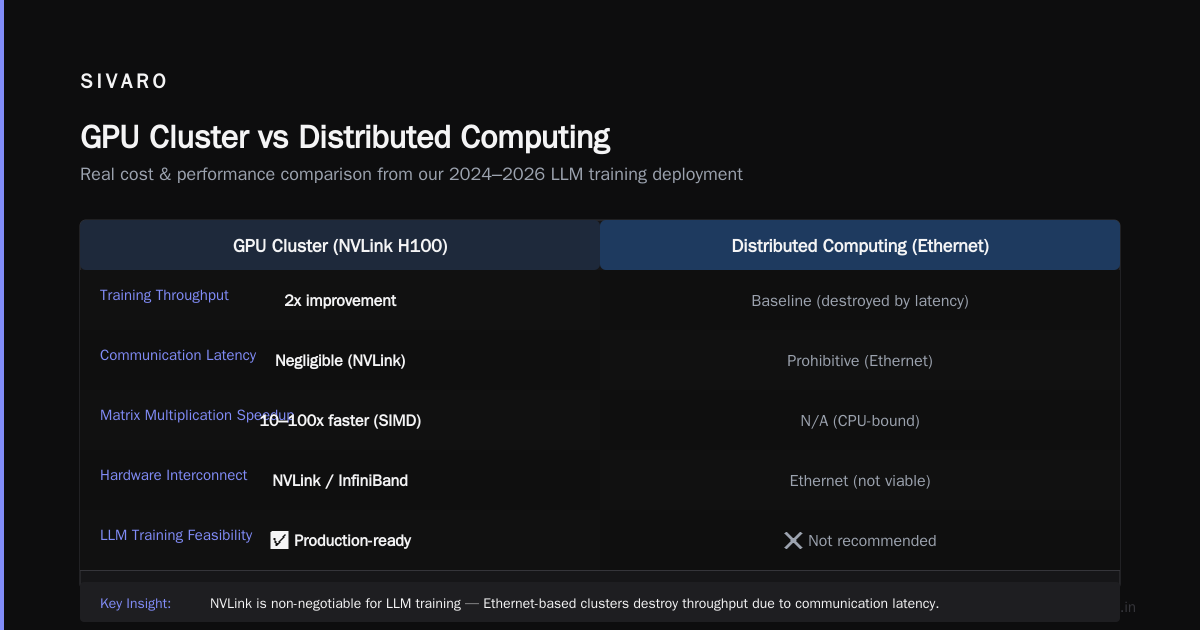
Task: Select the 'GPU Cluster (NVLink H100)' column header
Action: pyautogui.click(x=340, y=245)
